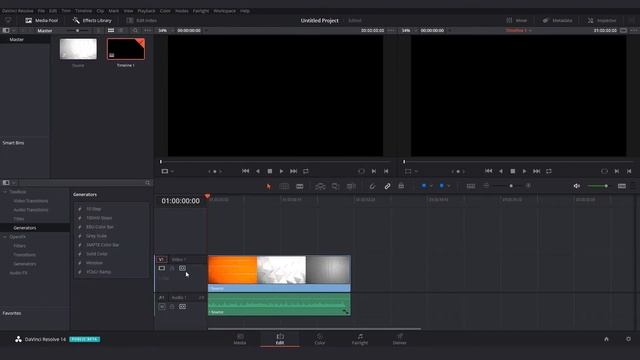
Task: Go to first frame in timeline viewer
Action: click(x=489, y=171)
